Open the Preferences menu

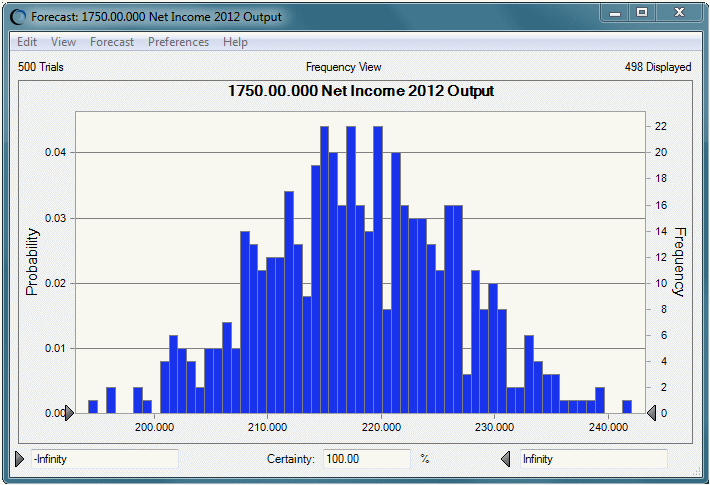tap(178, 42)
